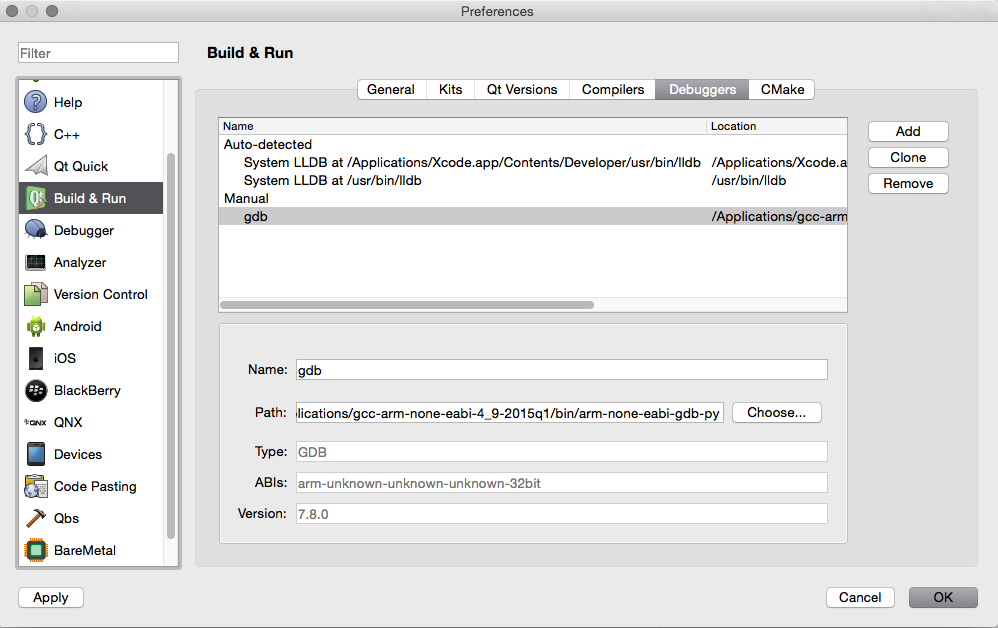The height and width of the screenshot is (628, 998).
Task: Confirm preferences with OK
Action: click(943, 597)
